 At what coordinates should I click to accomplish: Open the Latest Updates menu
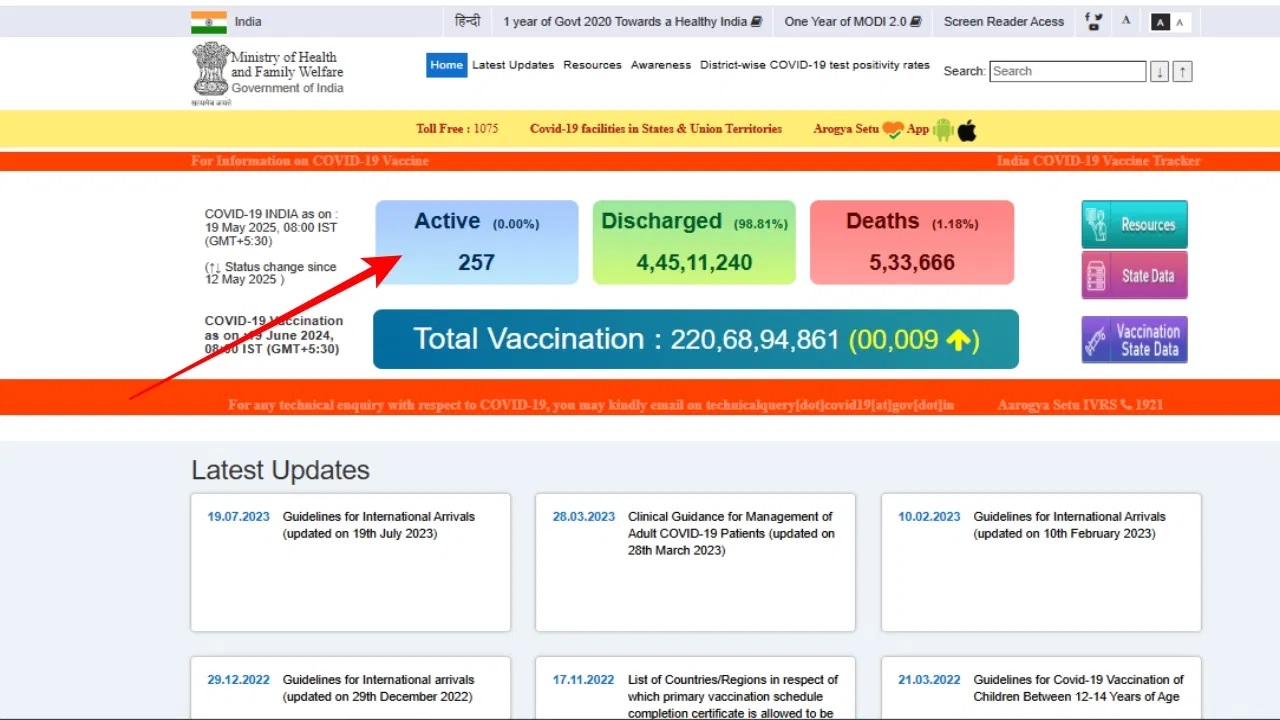click(513, 65)
